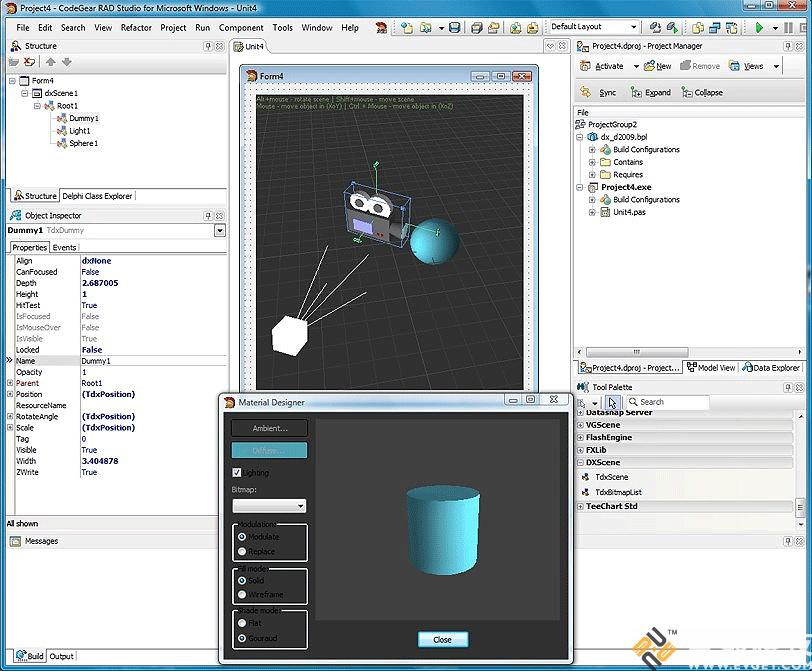The width and height of the screenshot is (812, 671).
Task: Open the Default Layout dropdown
Action: [633, 26]
